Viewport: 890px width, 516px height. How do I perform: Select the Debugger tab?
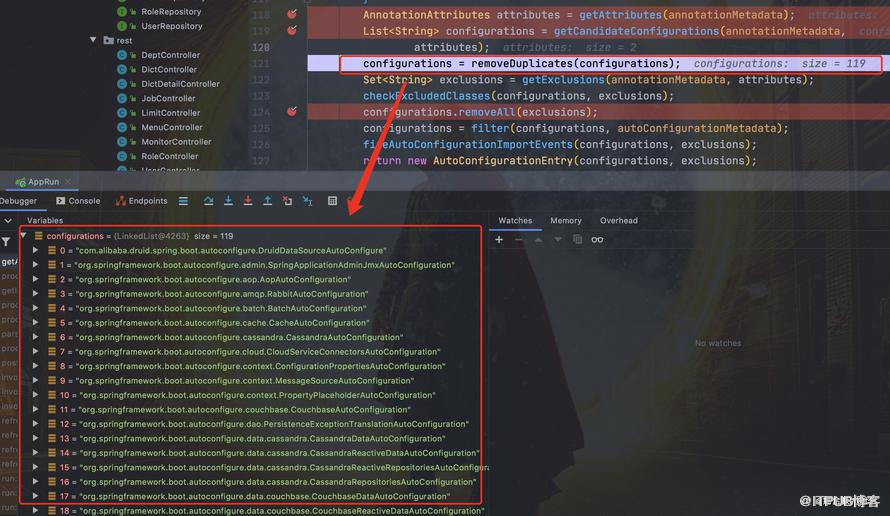[x=18, y=201]
